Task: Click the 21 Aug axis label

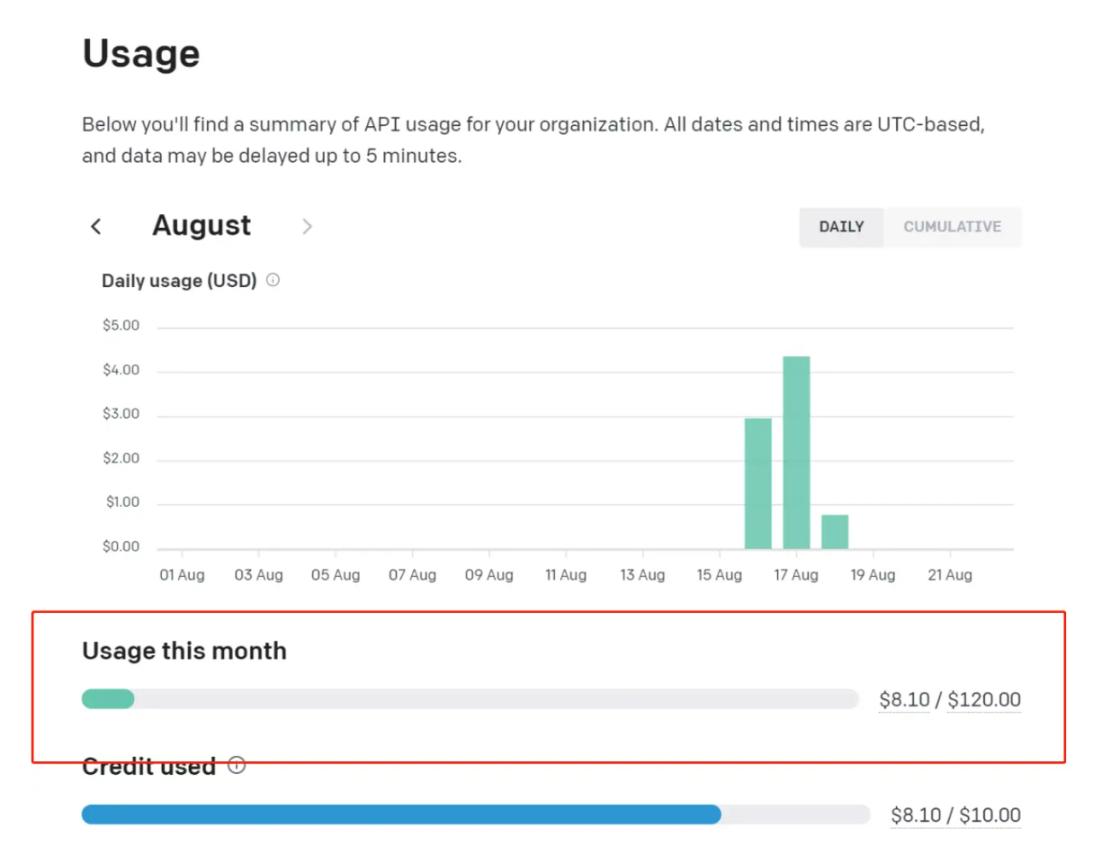Action: (949, 575)
